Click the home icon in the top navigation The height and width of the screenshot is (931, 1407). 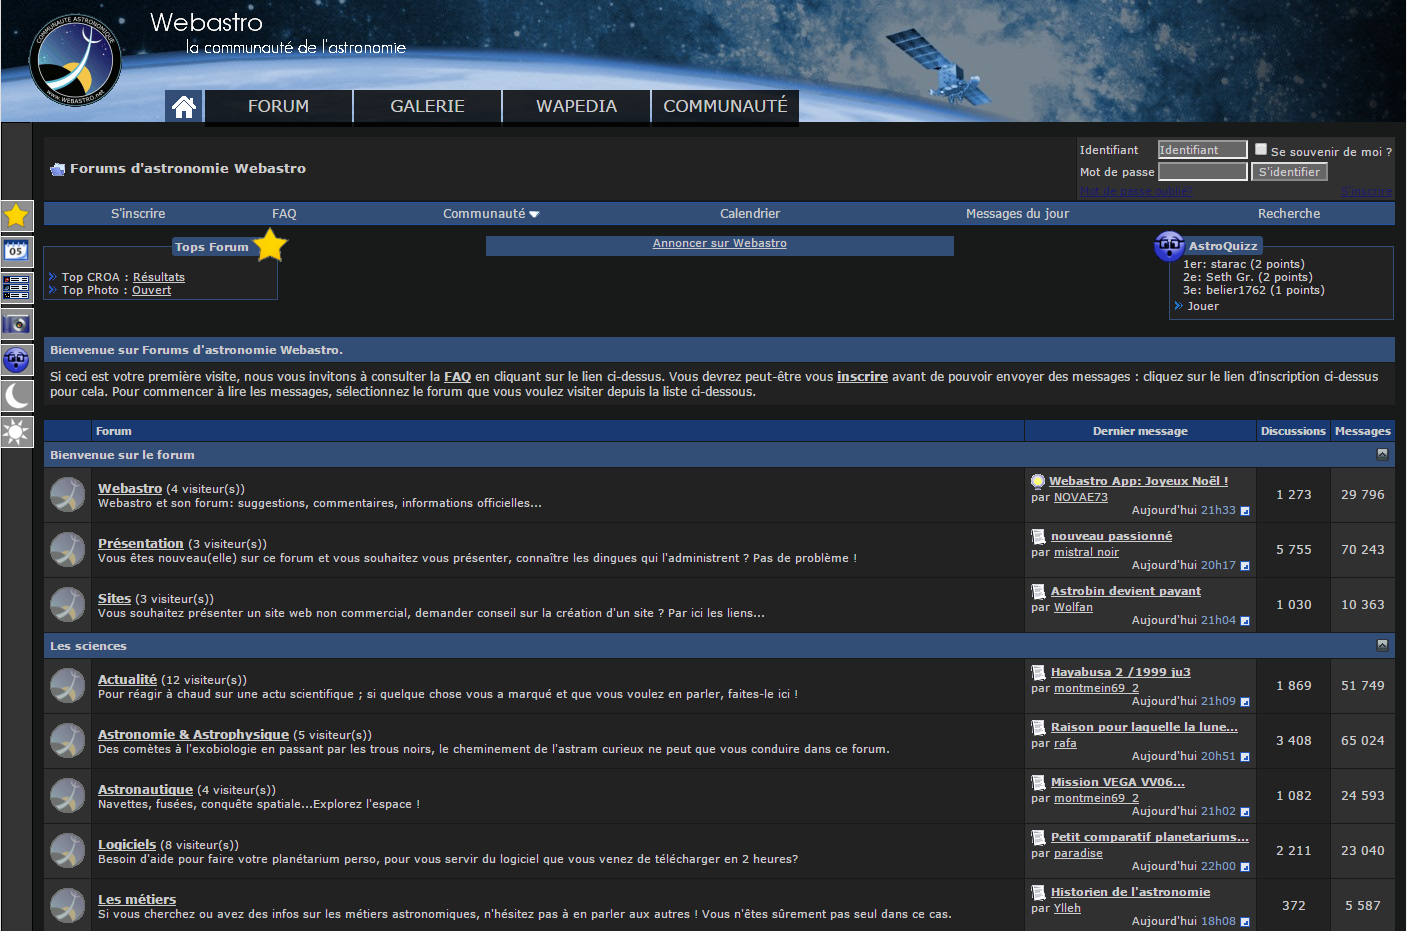coord(184,107)
